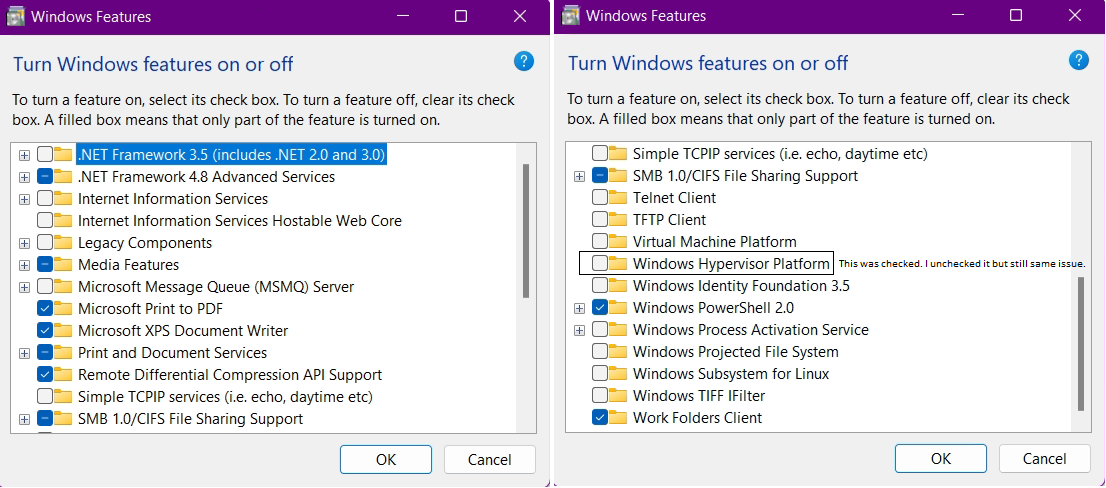Expand the Microsoft Message Queue (MSMQ) Server node
The height and width of the screenshot is (488, 1106).
tap(25, 287)
